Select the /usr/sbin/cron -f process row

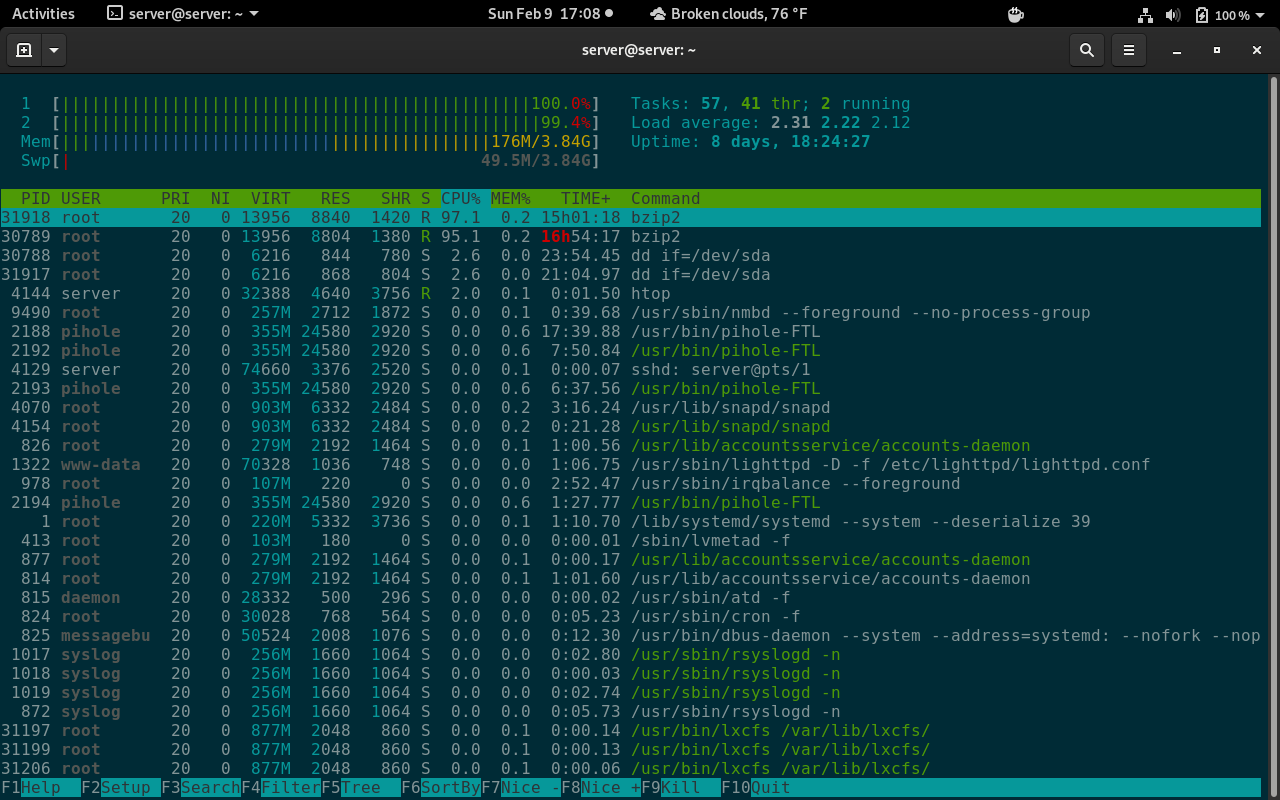pyautogui.click(x=631, y=616)
